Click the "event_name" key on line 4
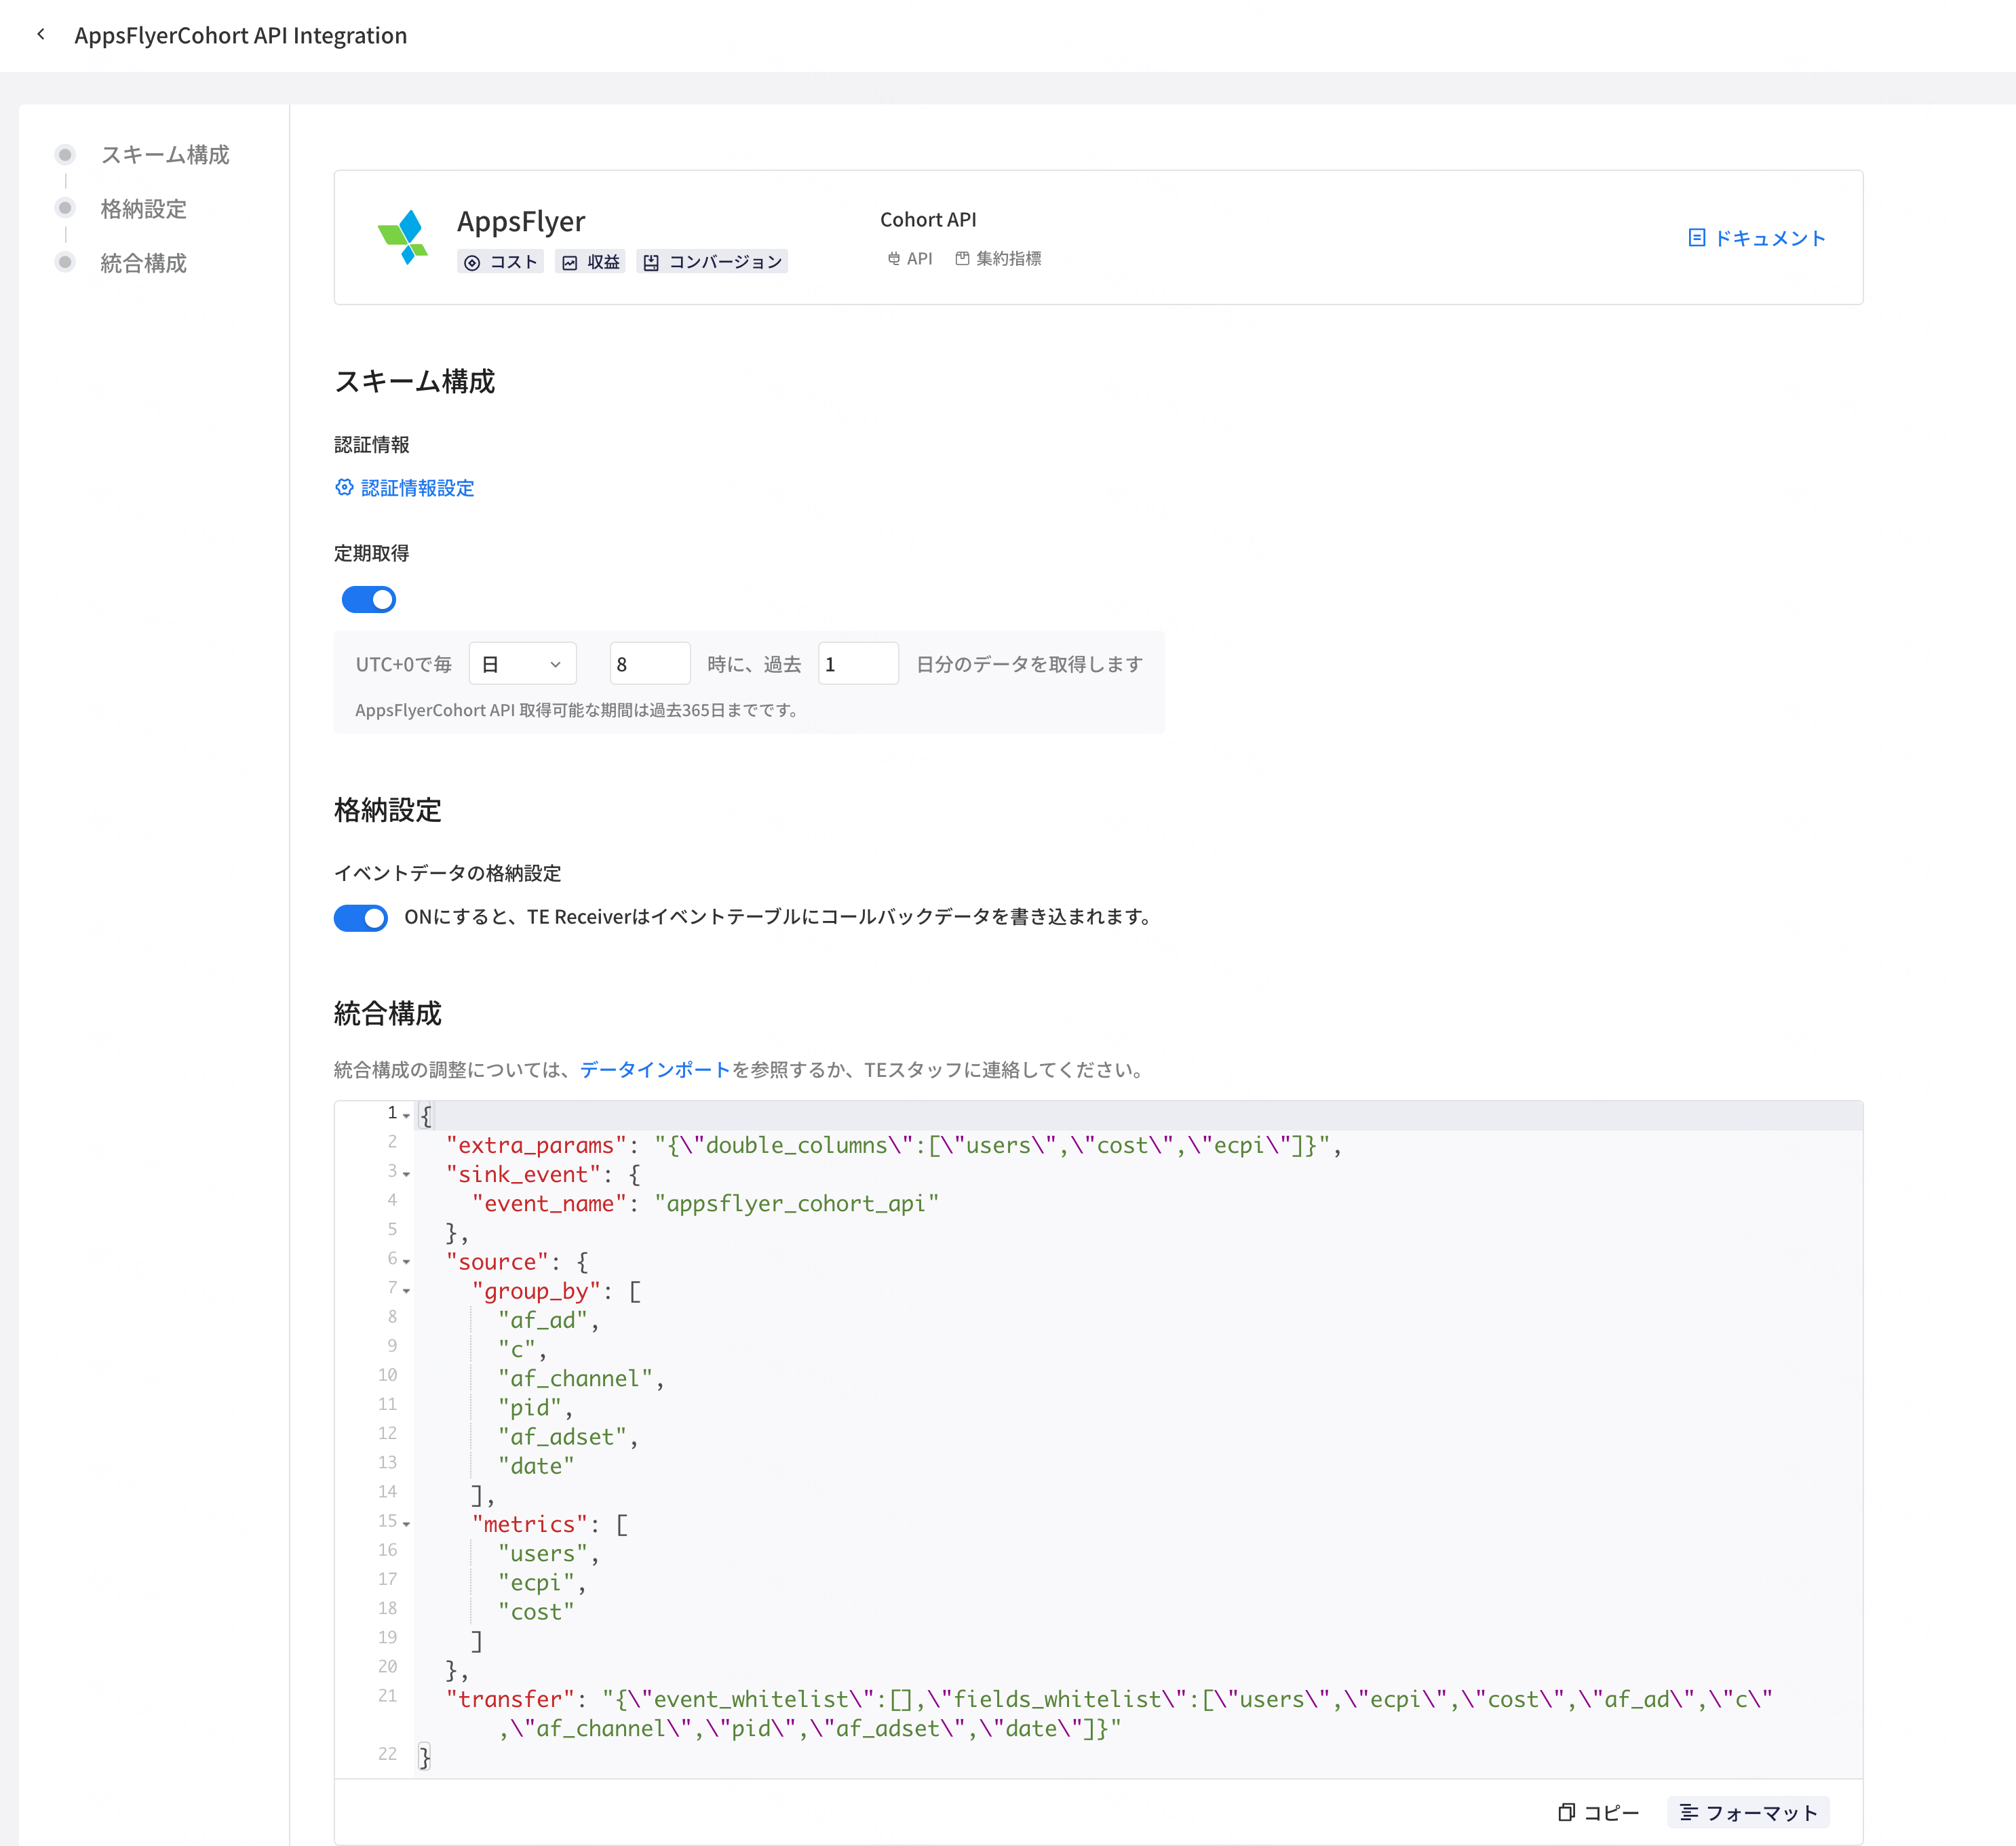2016x1846 pixels. click(549, 1203)
